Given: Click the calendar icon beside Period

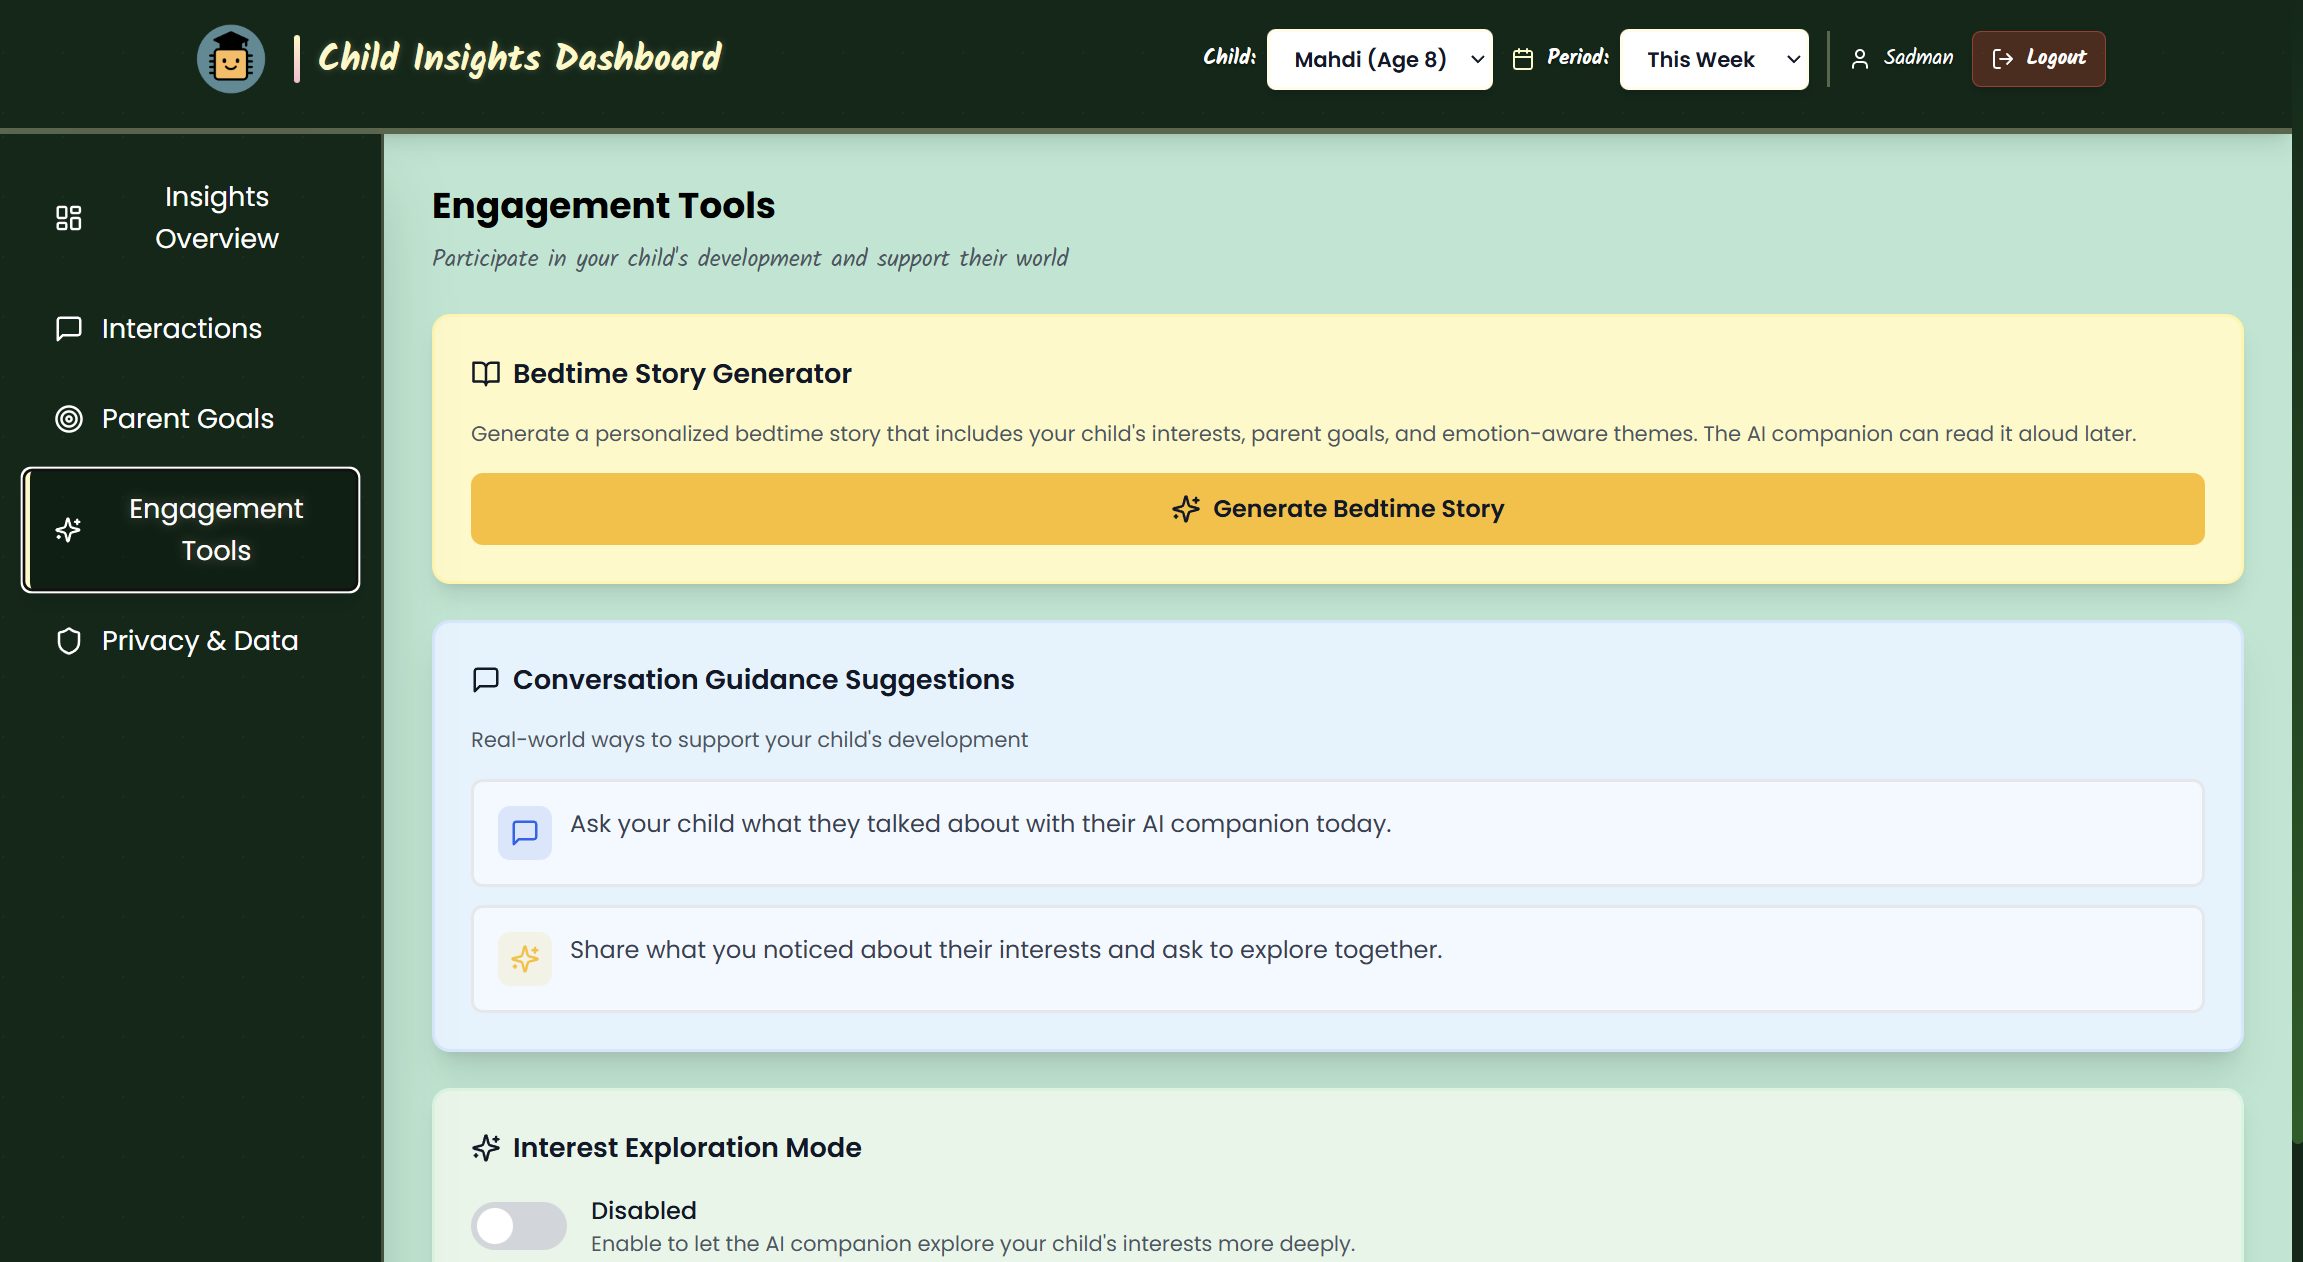Looking at the screenshot, I should 1523,59.
